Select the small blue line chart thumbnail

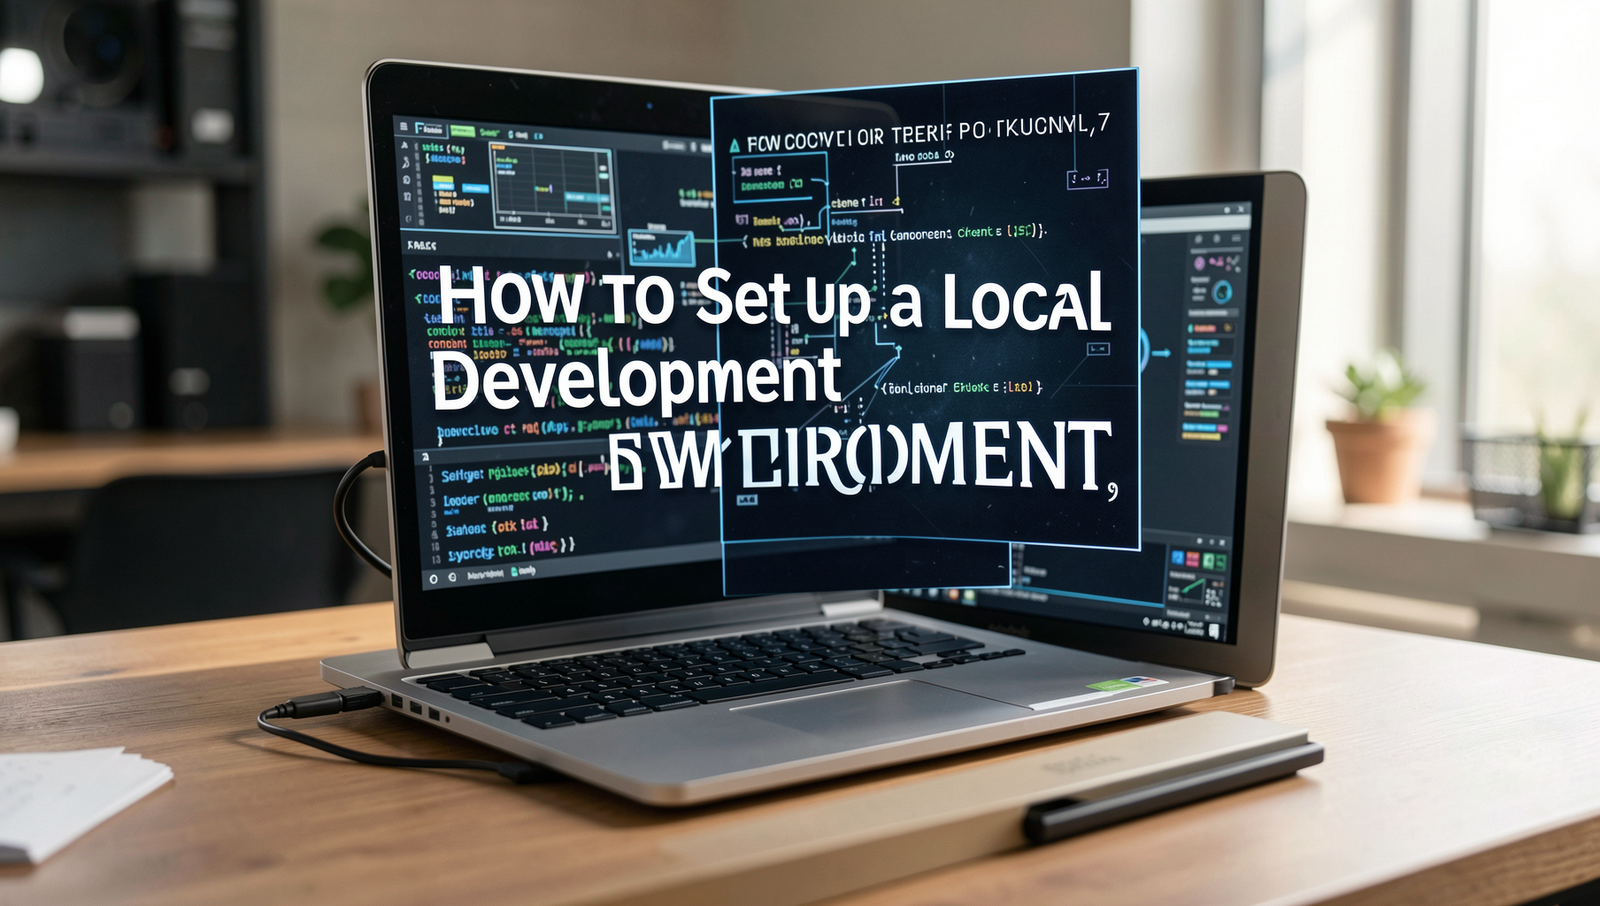coord(662,246)
